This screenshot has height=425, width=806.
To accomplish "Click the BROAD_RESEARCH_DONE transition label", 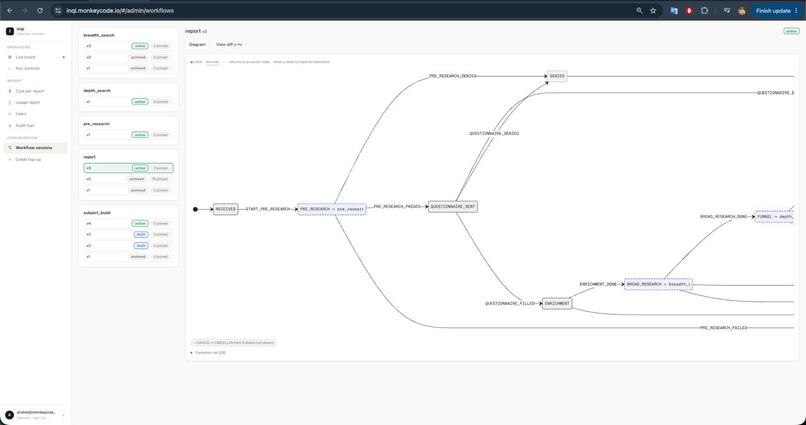I will pyautogui.click(x=724, y=217).
